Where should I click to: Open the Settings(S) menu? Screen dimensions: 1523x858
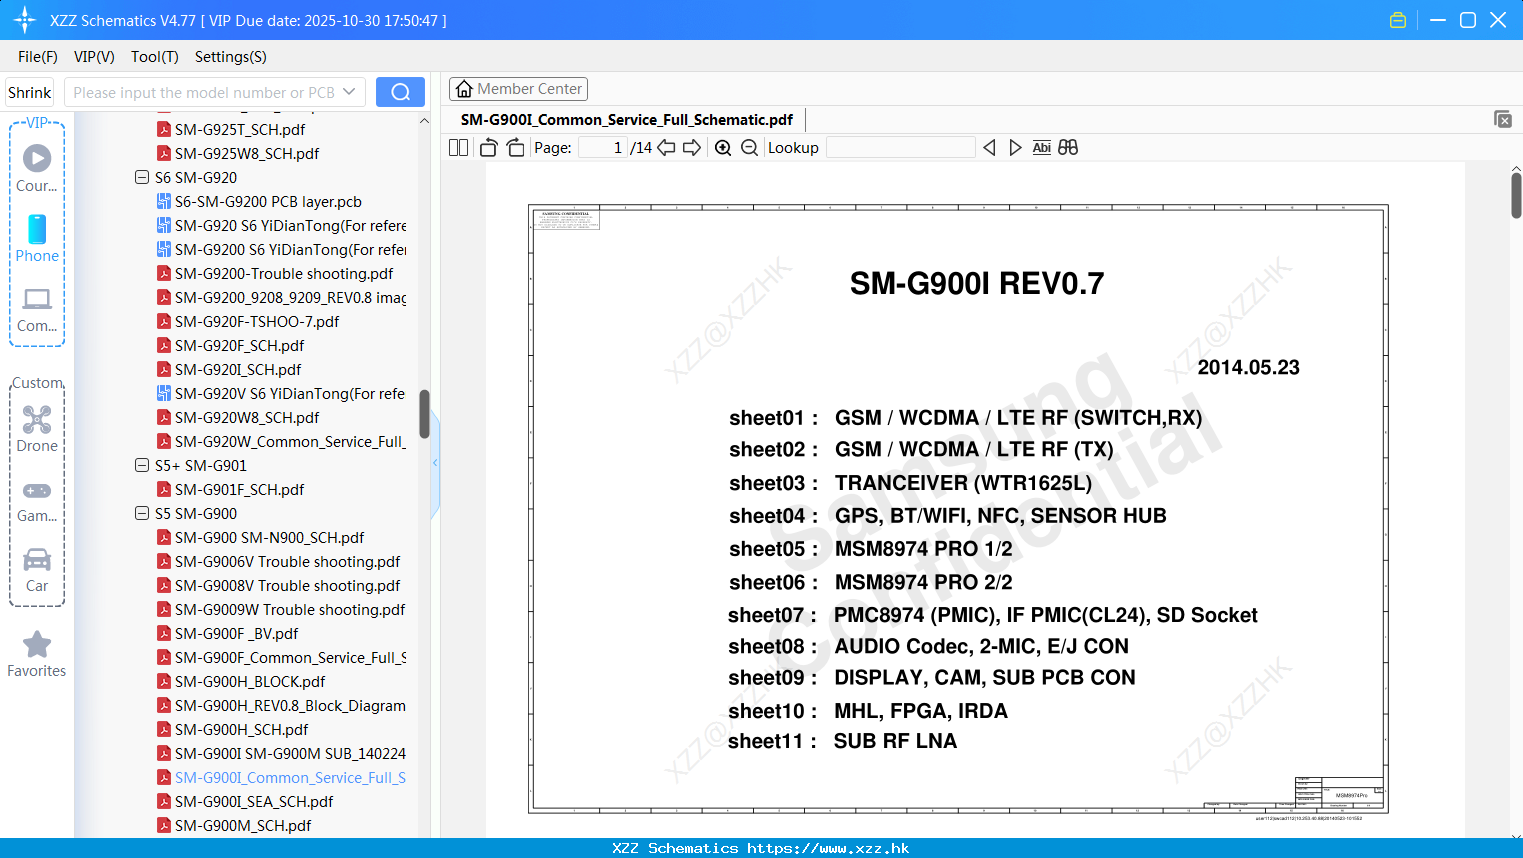pos(231,57)
